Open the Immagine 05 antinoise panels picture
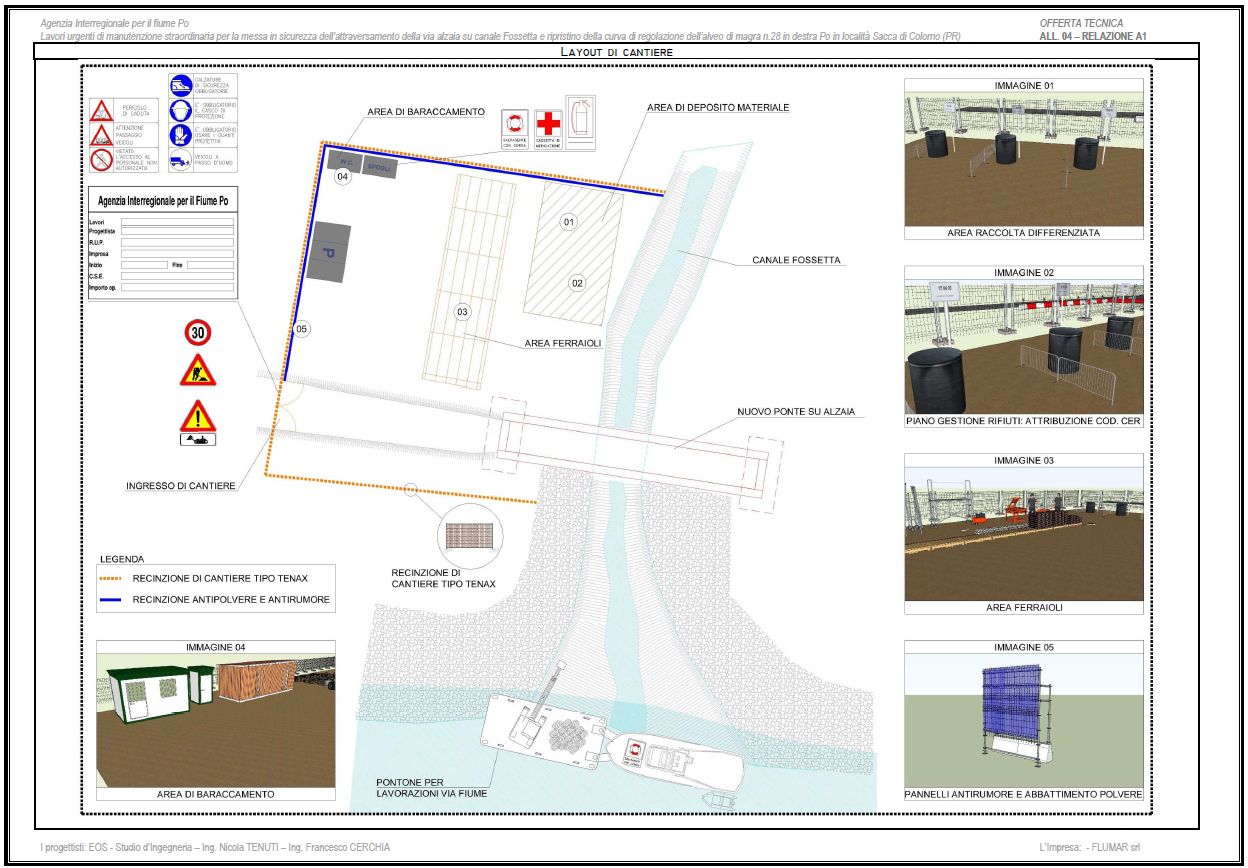 pos(1024,721)
